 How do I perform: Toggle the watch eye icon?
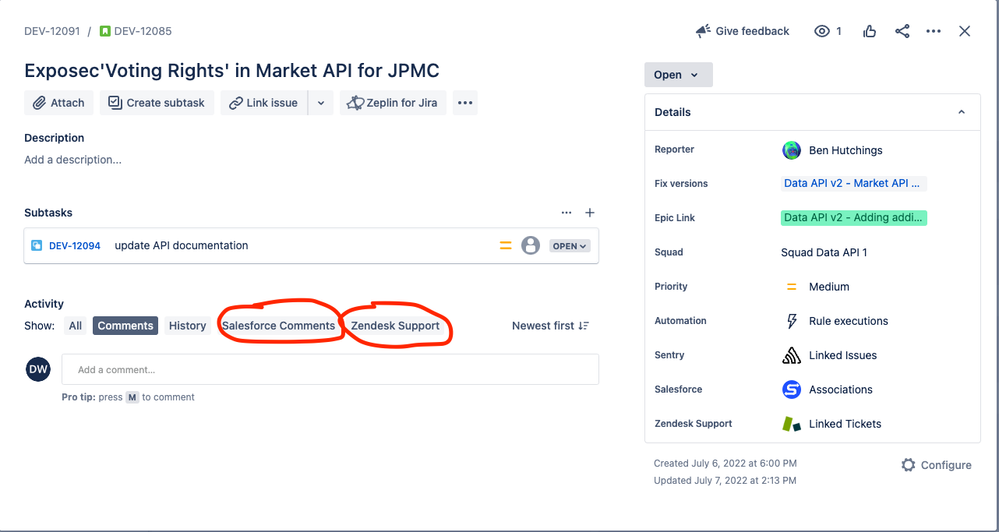(822, 31)
